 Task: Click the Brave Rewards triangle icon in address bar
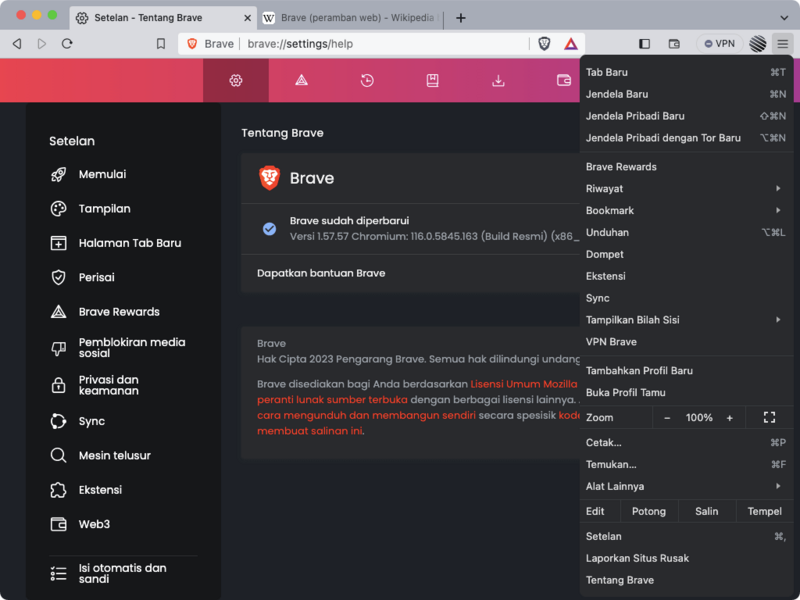pyautogui.click(x=570, y=44)
